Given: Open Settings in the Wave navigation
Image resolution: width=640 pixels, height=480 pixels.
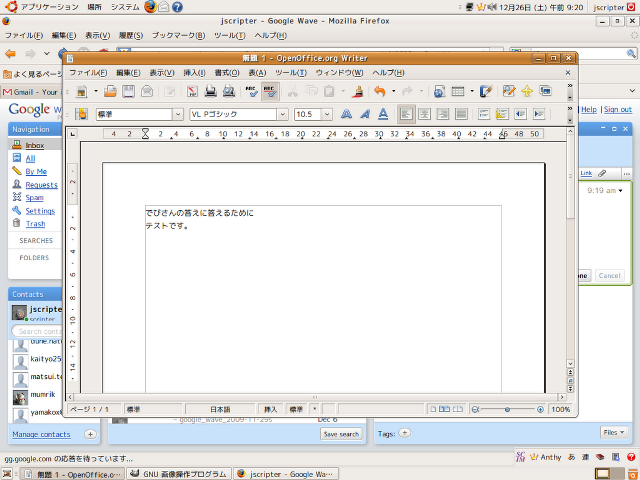Looking at the screenshot, I should point(40,211).
